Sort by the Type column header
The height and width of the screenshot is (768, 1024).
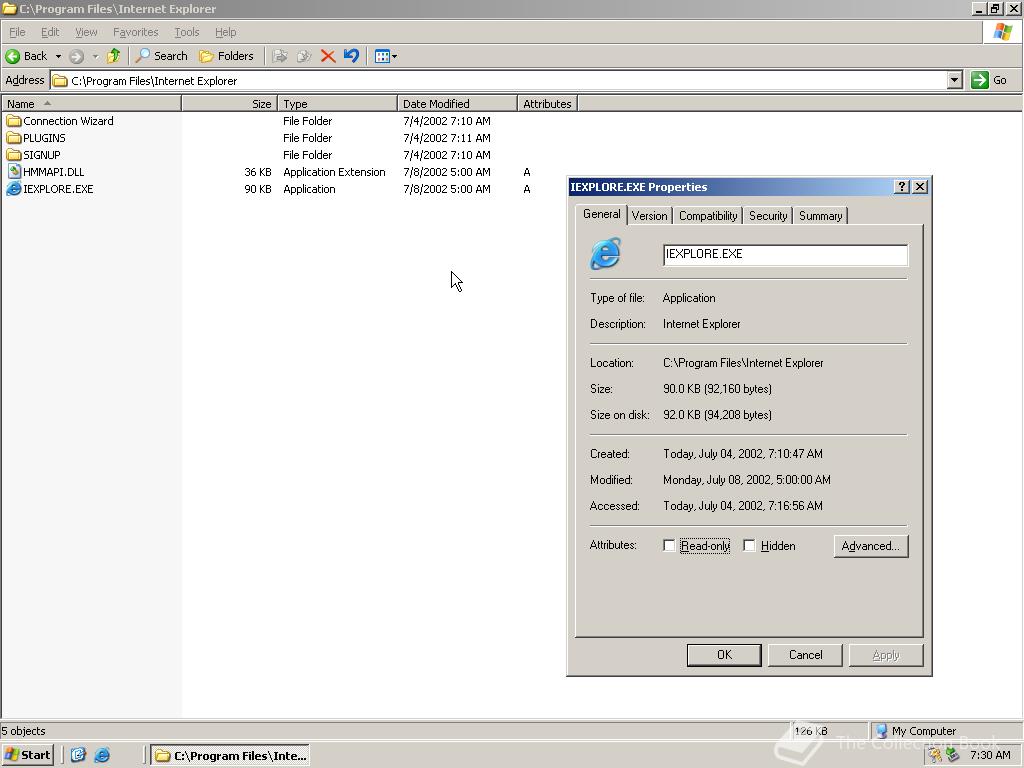click(338, 104)
